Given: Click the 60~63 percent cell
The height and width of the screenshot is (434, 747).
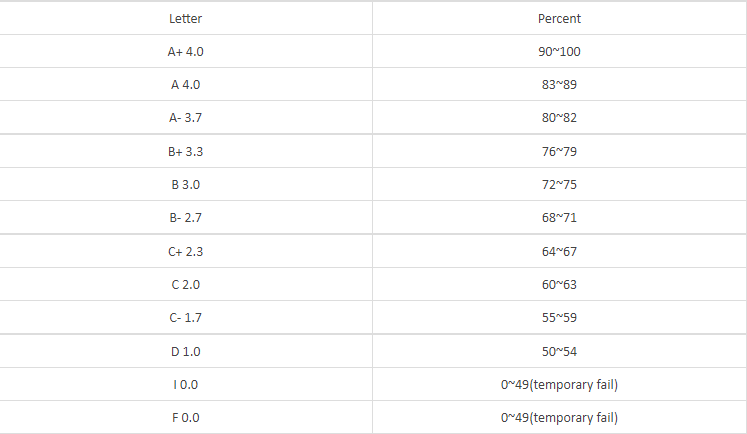Looking at the screenshot, I should tap(559, 285).
